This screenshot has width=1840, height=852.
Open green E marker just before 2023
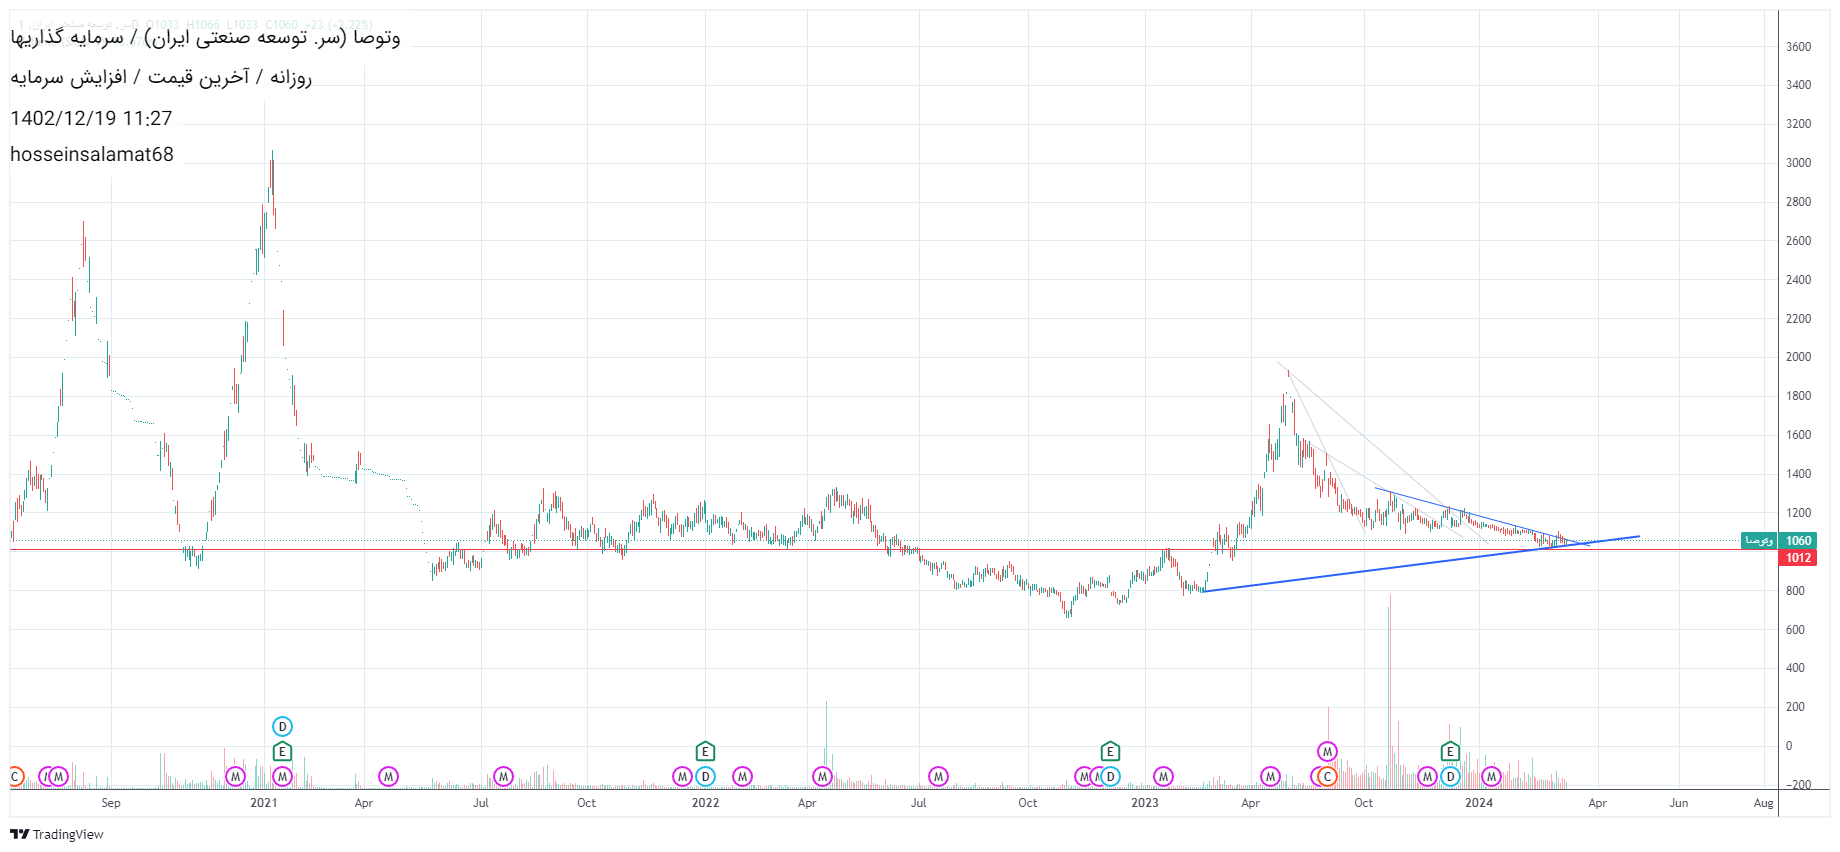coord(1110,752)
